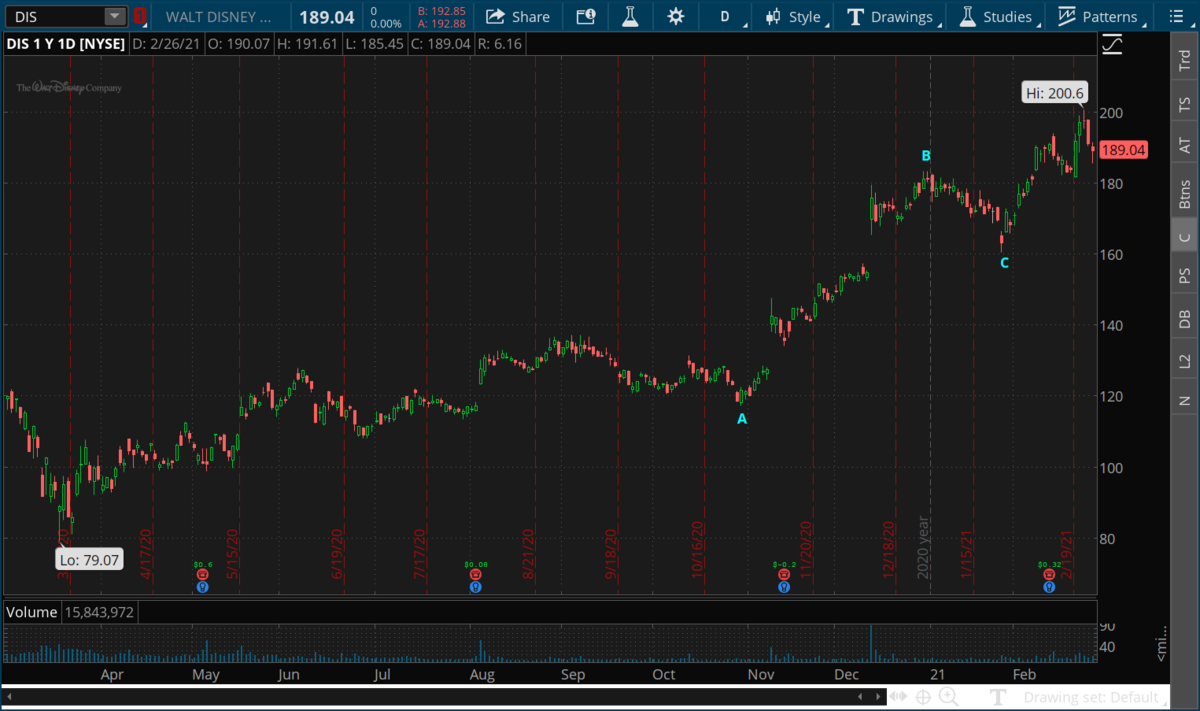Click the DIS symbol entry field
Image resolution: width=1200 pixels, height=711 pixels.
(56, 16)
